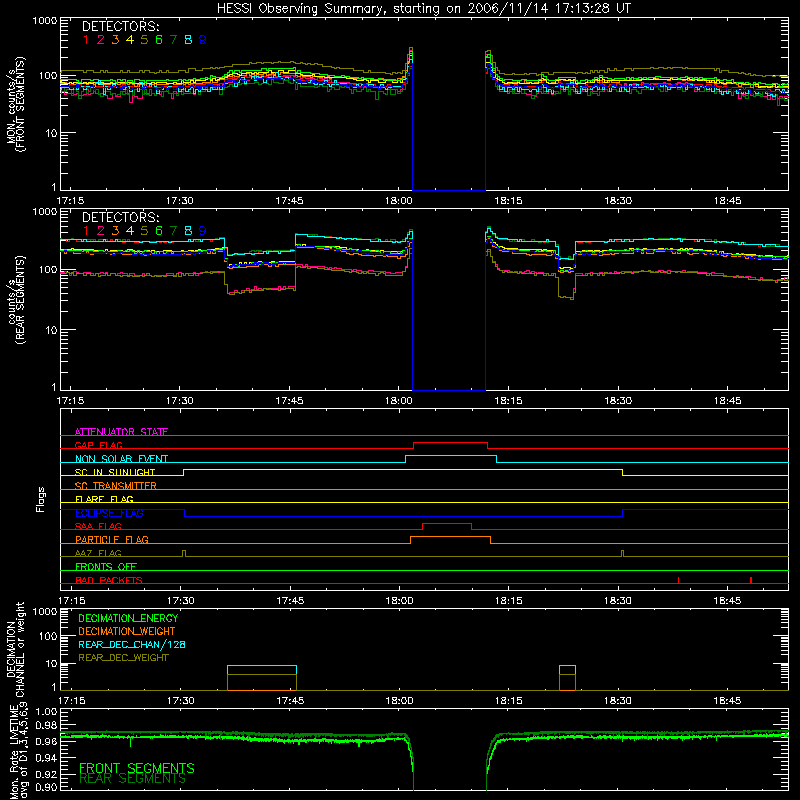The image size is (800, 800).
Task: Click detector 3 in the front segments legend
Action: coord(115,40)
